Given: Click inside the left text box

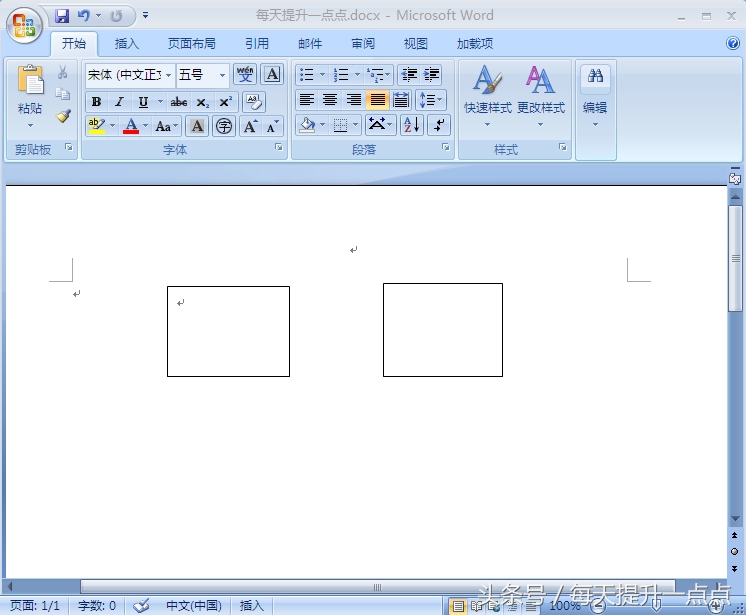Looking at the screenshot, I should [228, 332].
